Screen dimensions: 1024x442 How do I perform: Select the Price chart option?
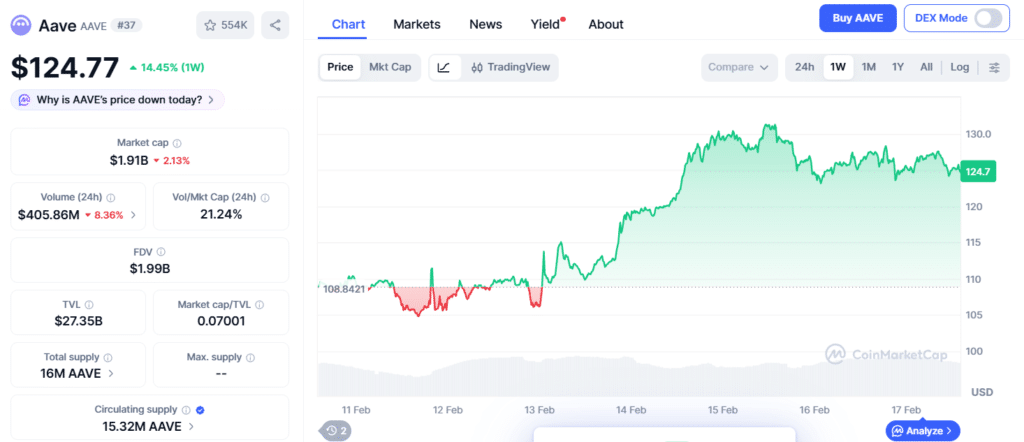340,67
